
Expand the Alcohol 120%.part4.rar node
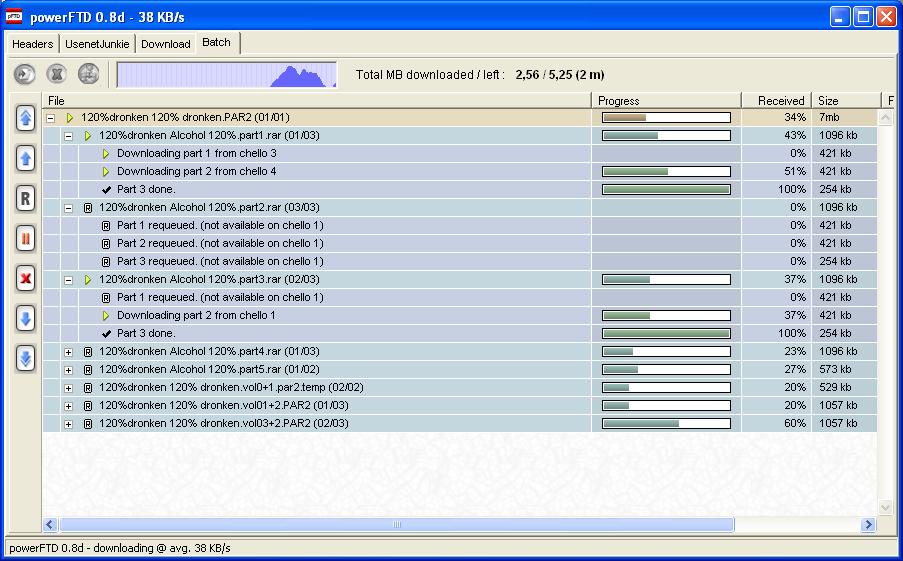[x=69, y=352]
